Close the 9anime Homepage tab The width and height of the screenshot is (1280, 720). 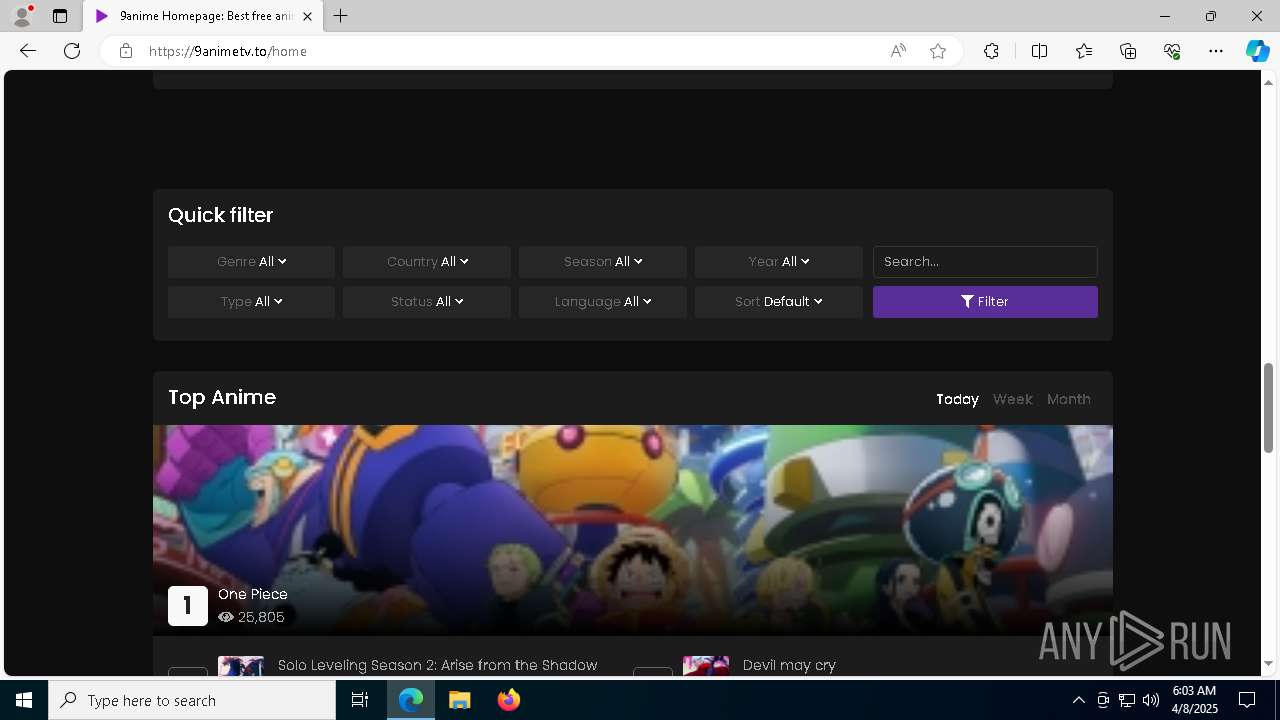(307, 16)
